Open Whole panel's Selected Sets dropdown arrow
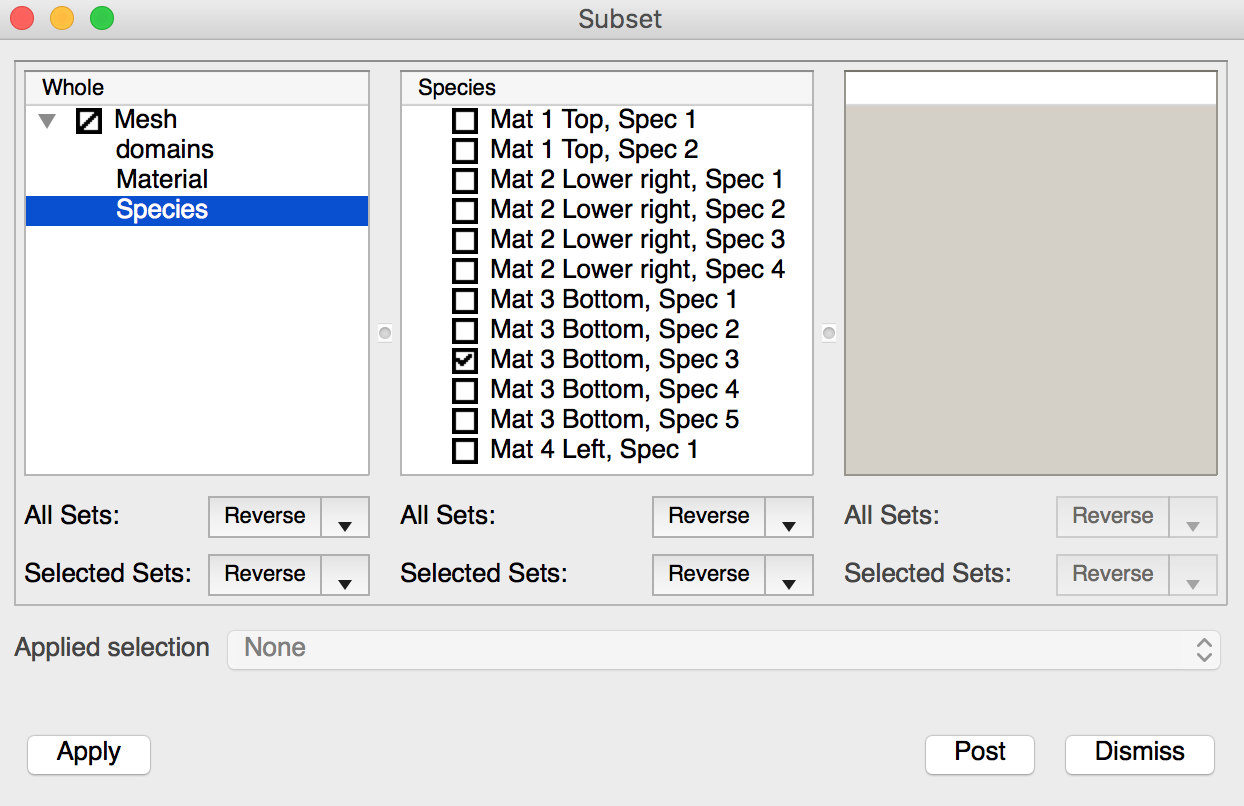Viewport: 1244px width, 806px height. point(345,575)
